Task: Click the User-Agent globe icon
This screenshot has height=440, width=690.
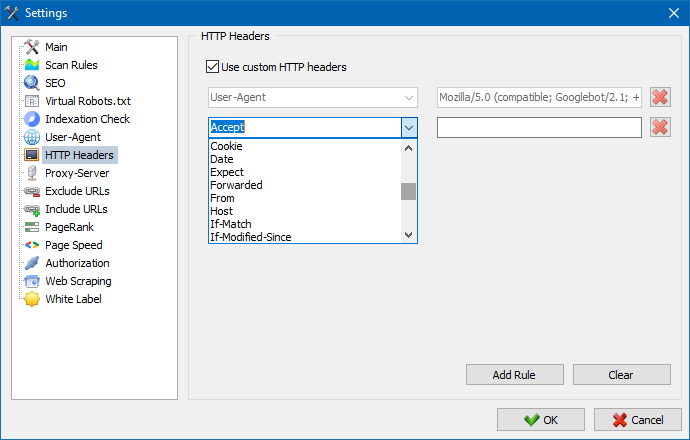Action: (x=32, y=137)
